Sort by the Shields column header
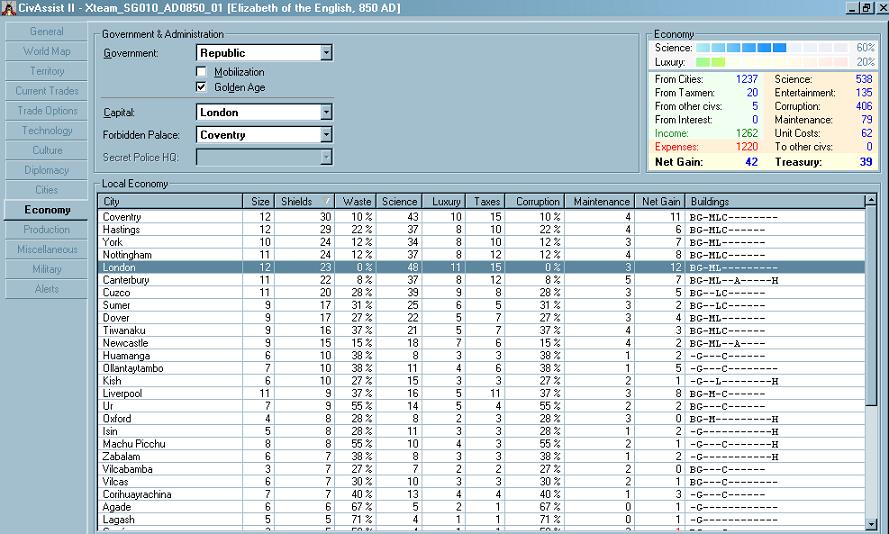Image resolution: width=889 pixels, height=534 pixels. tap(304, 201)
